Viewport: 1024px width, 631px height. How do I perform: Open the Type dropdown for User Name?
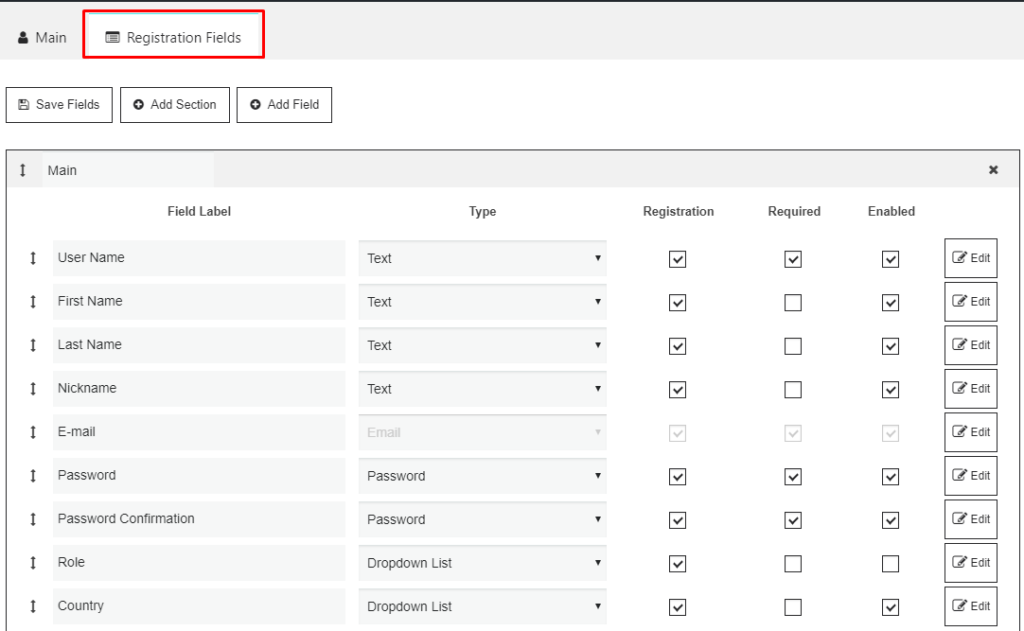[x=482, y=258]
